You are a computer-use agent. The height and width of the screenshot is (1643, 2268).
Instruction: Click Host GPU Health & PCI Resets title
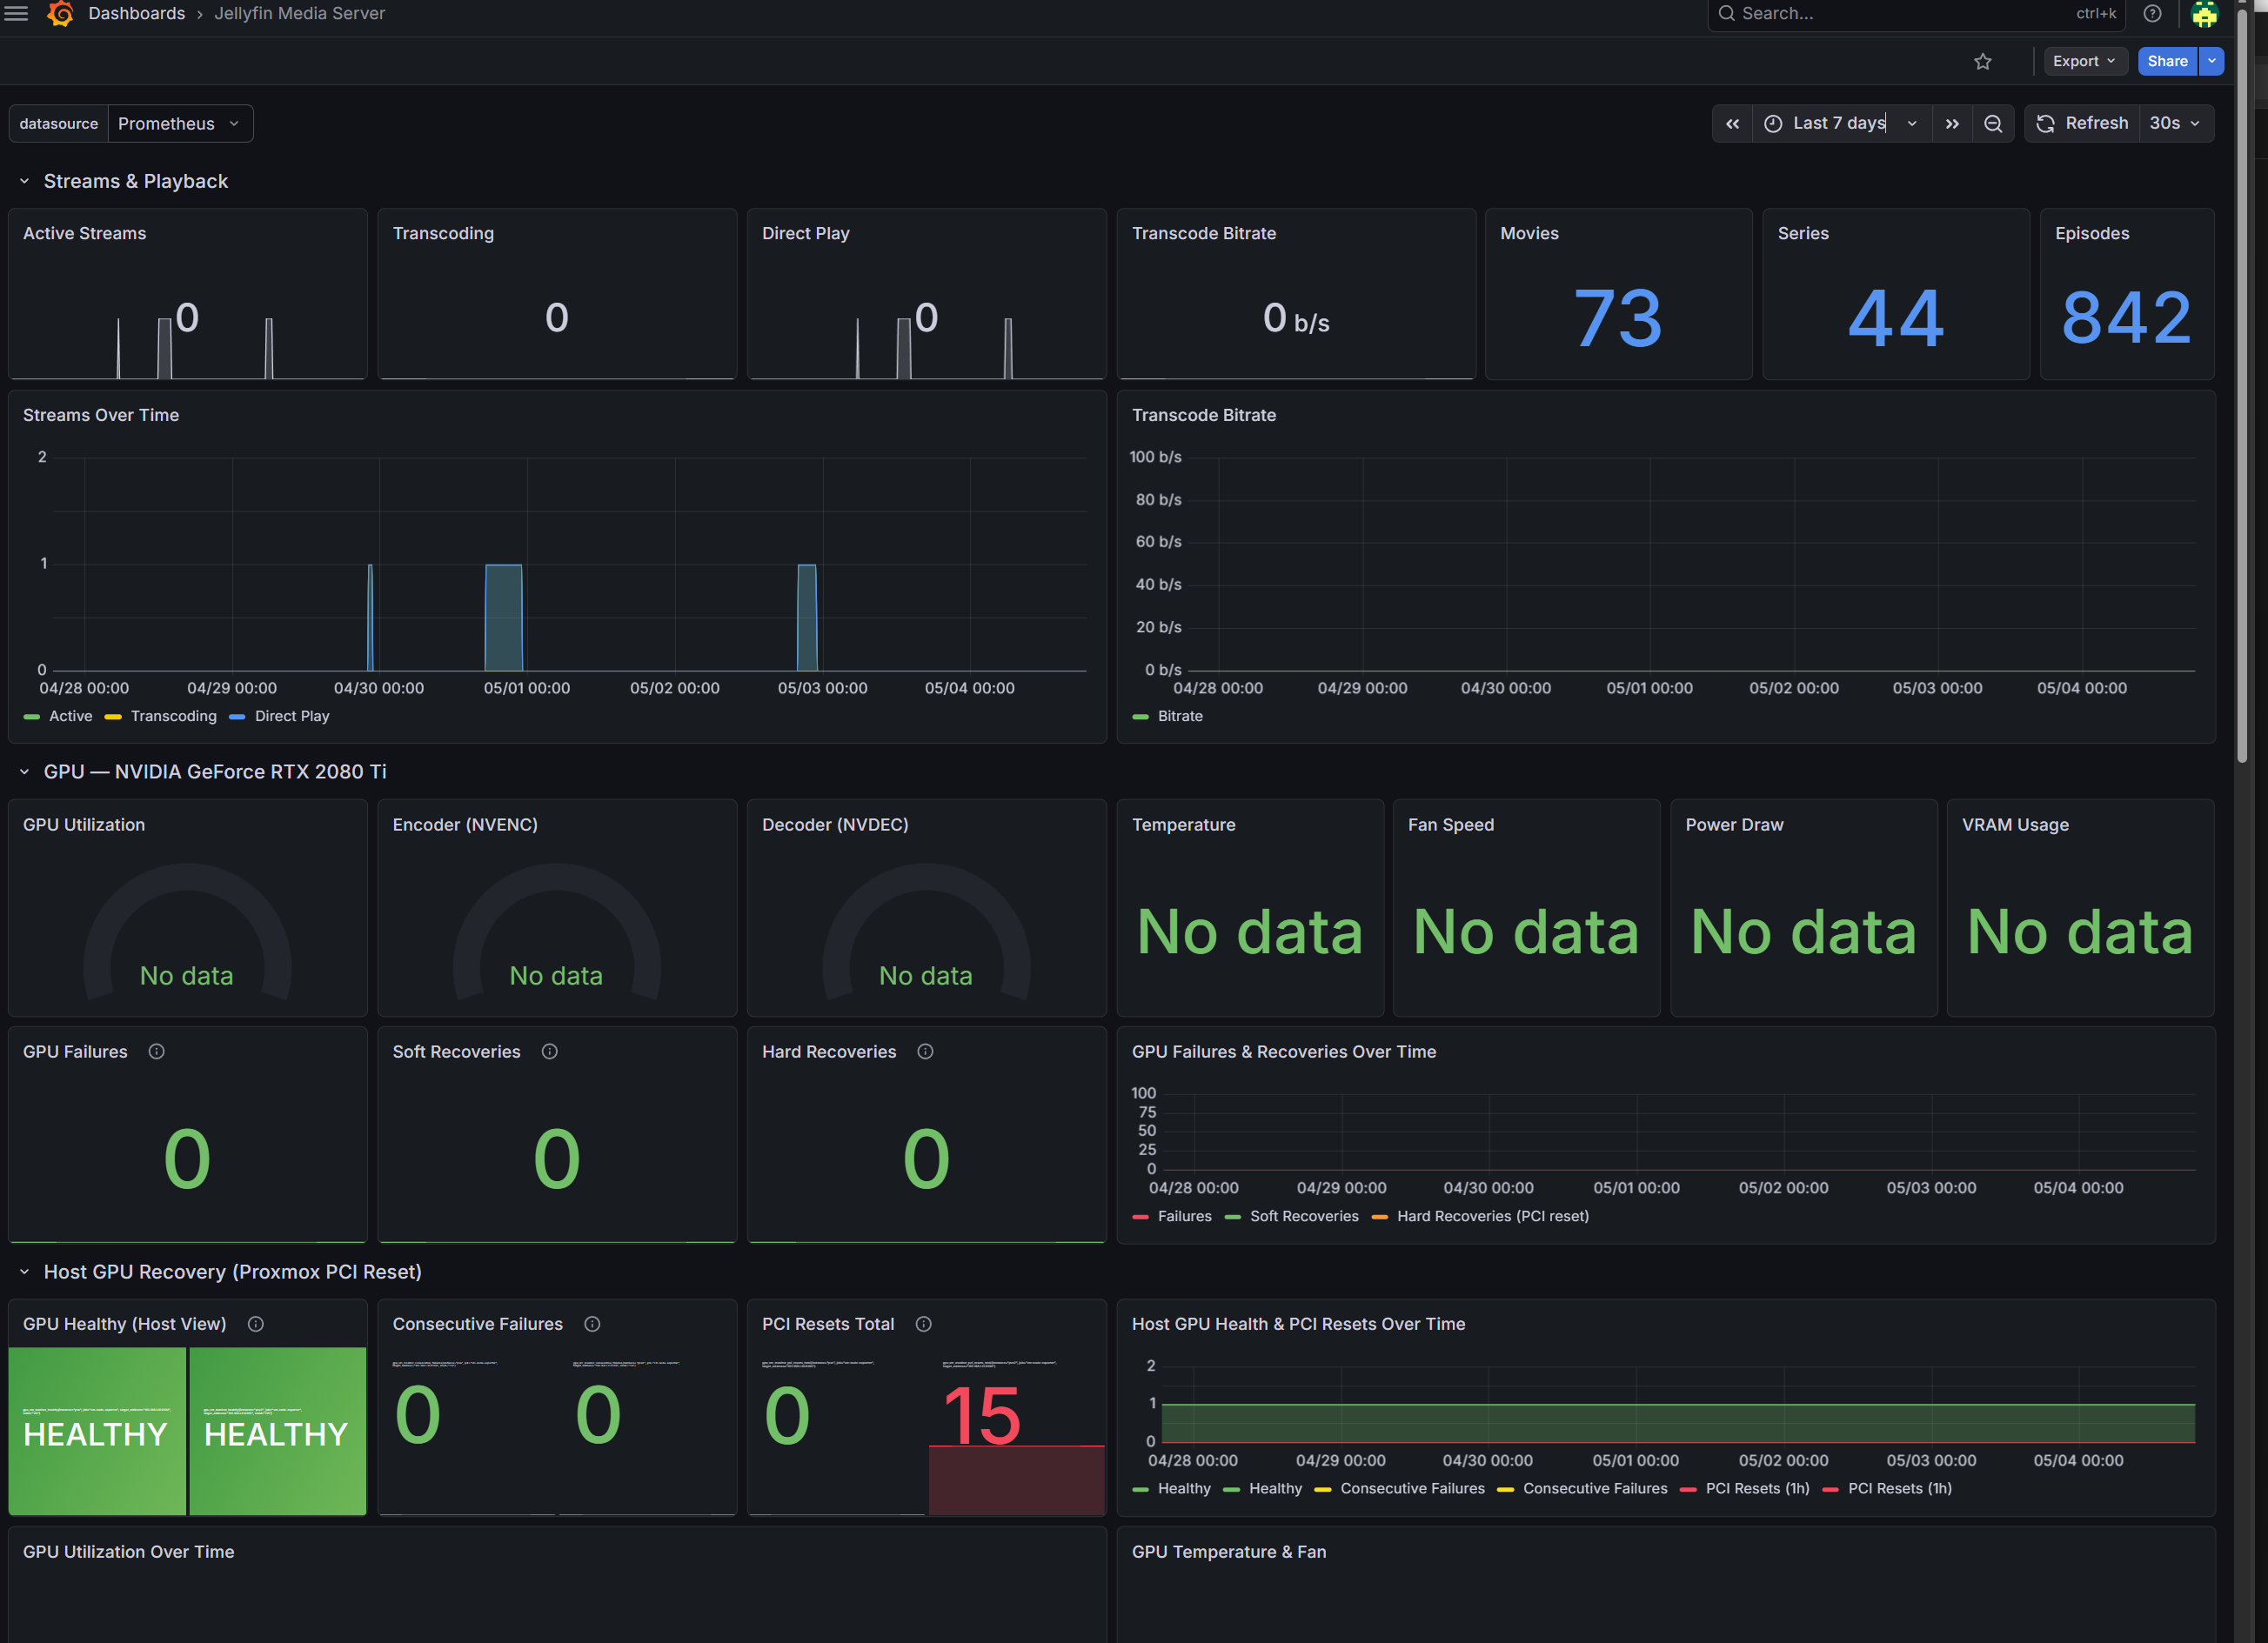pos(1298,1324)
